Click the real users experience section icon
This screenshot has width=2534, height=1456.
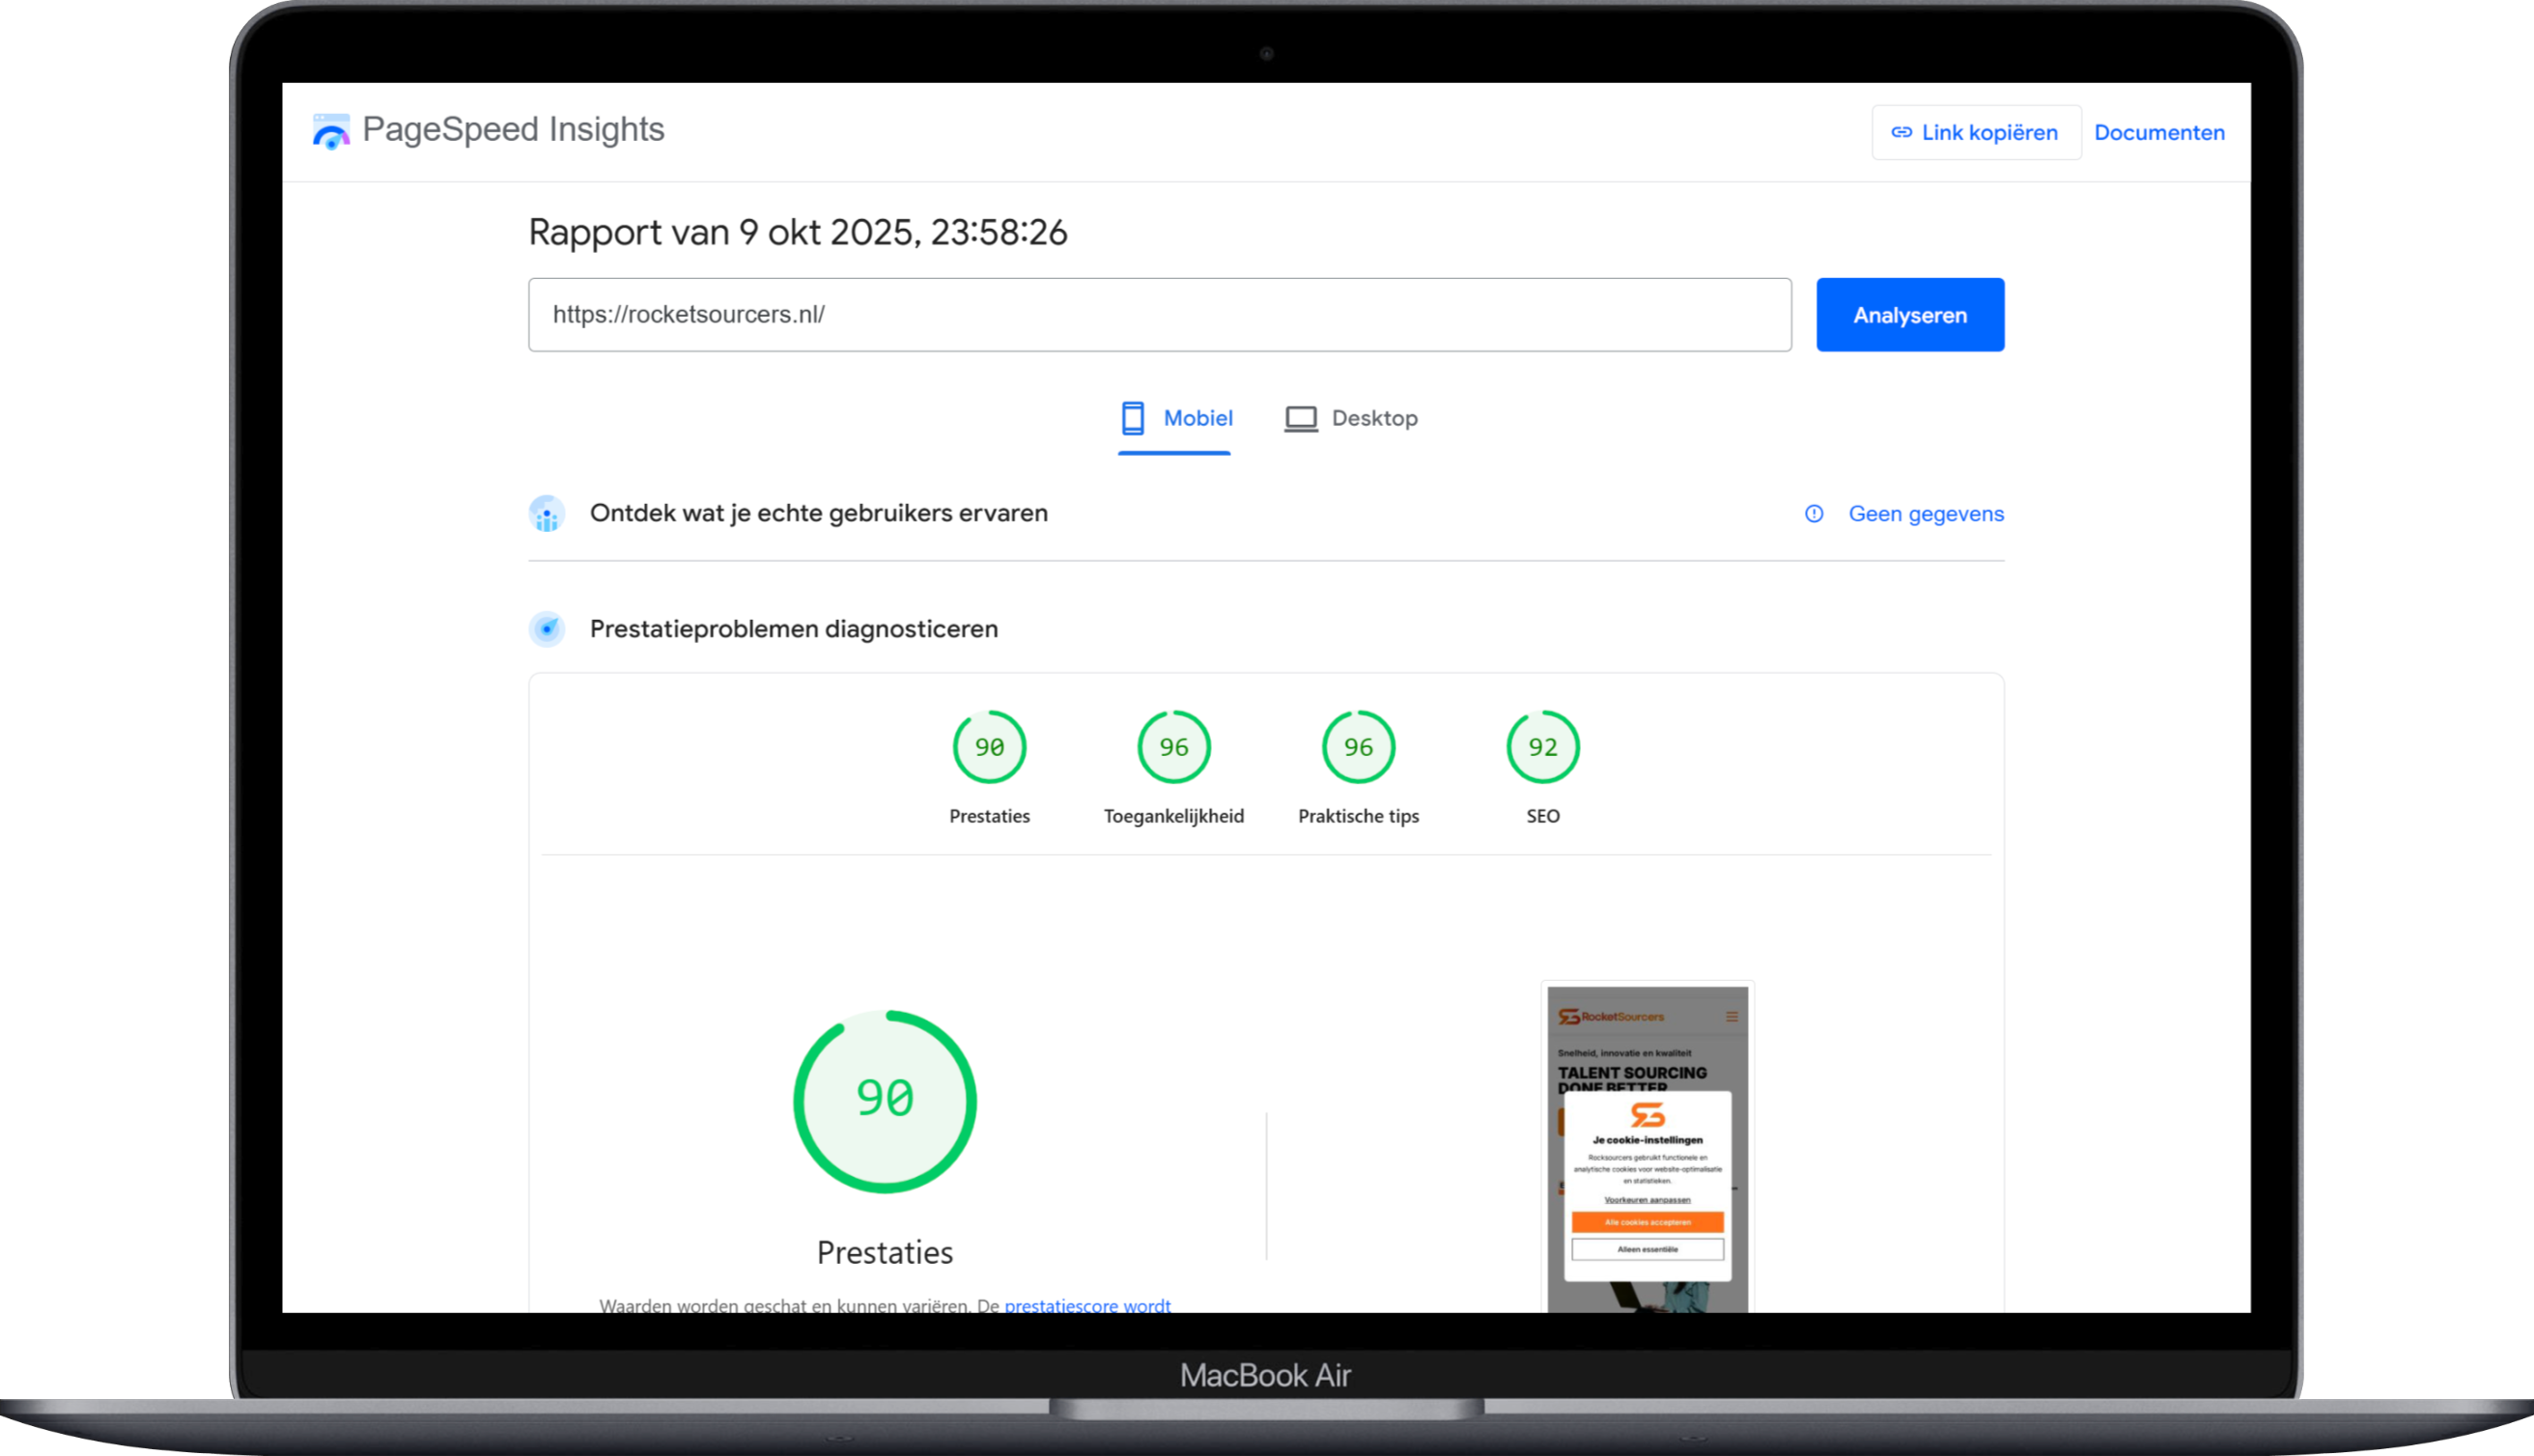(547, 514)
